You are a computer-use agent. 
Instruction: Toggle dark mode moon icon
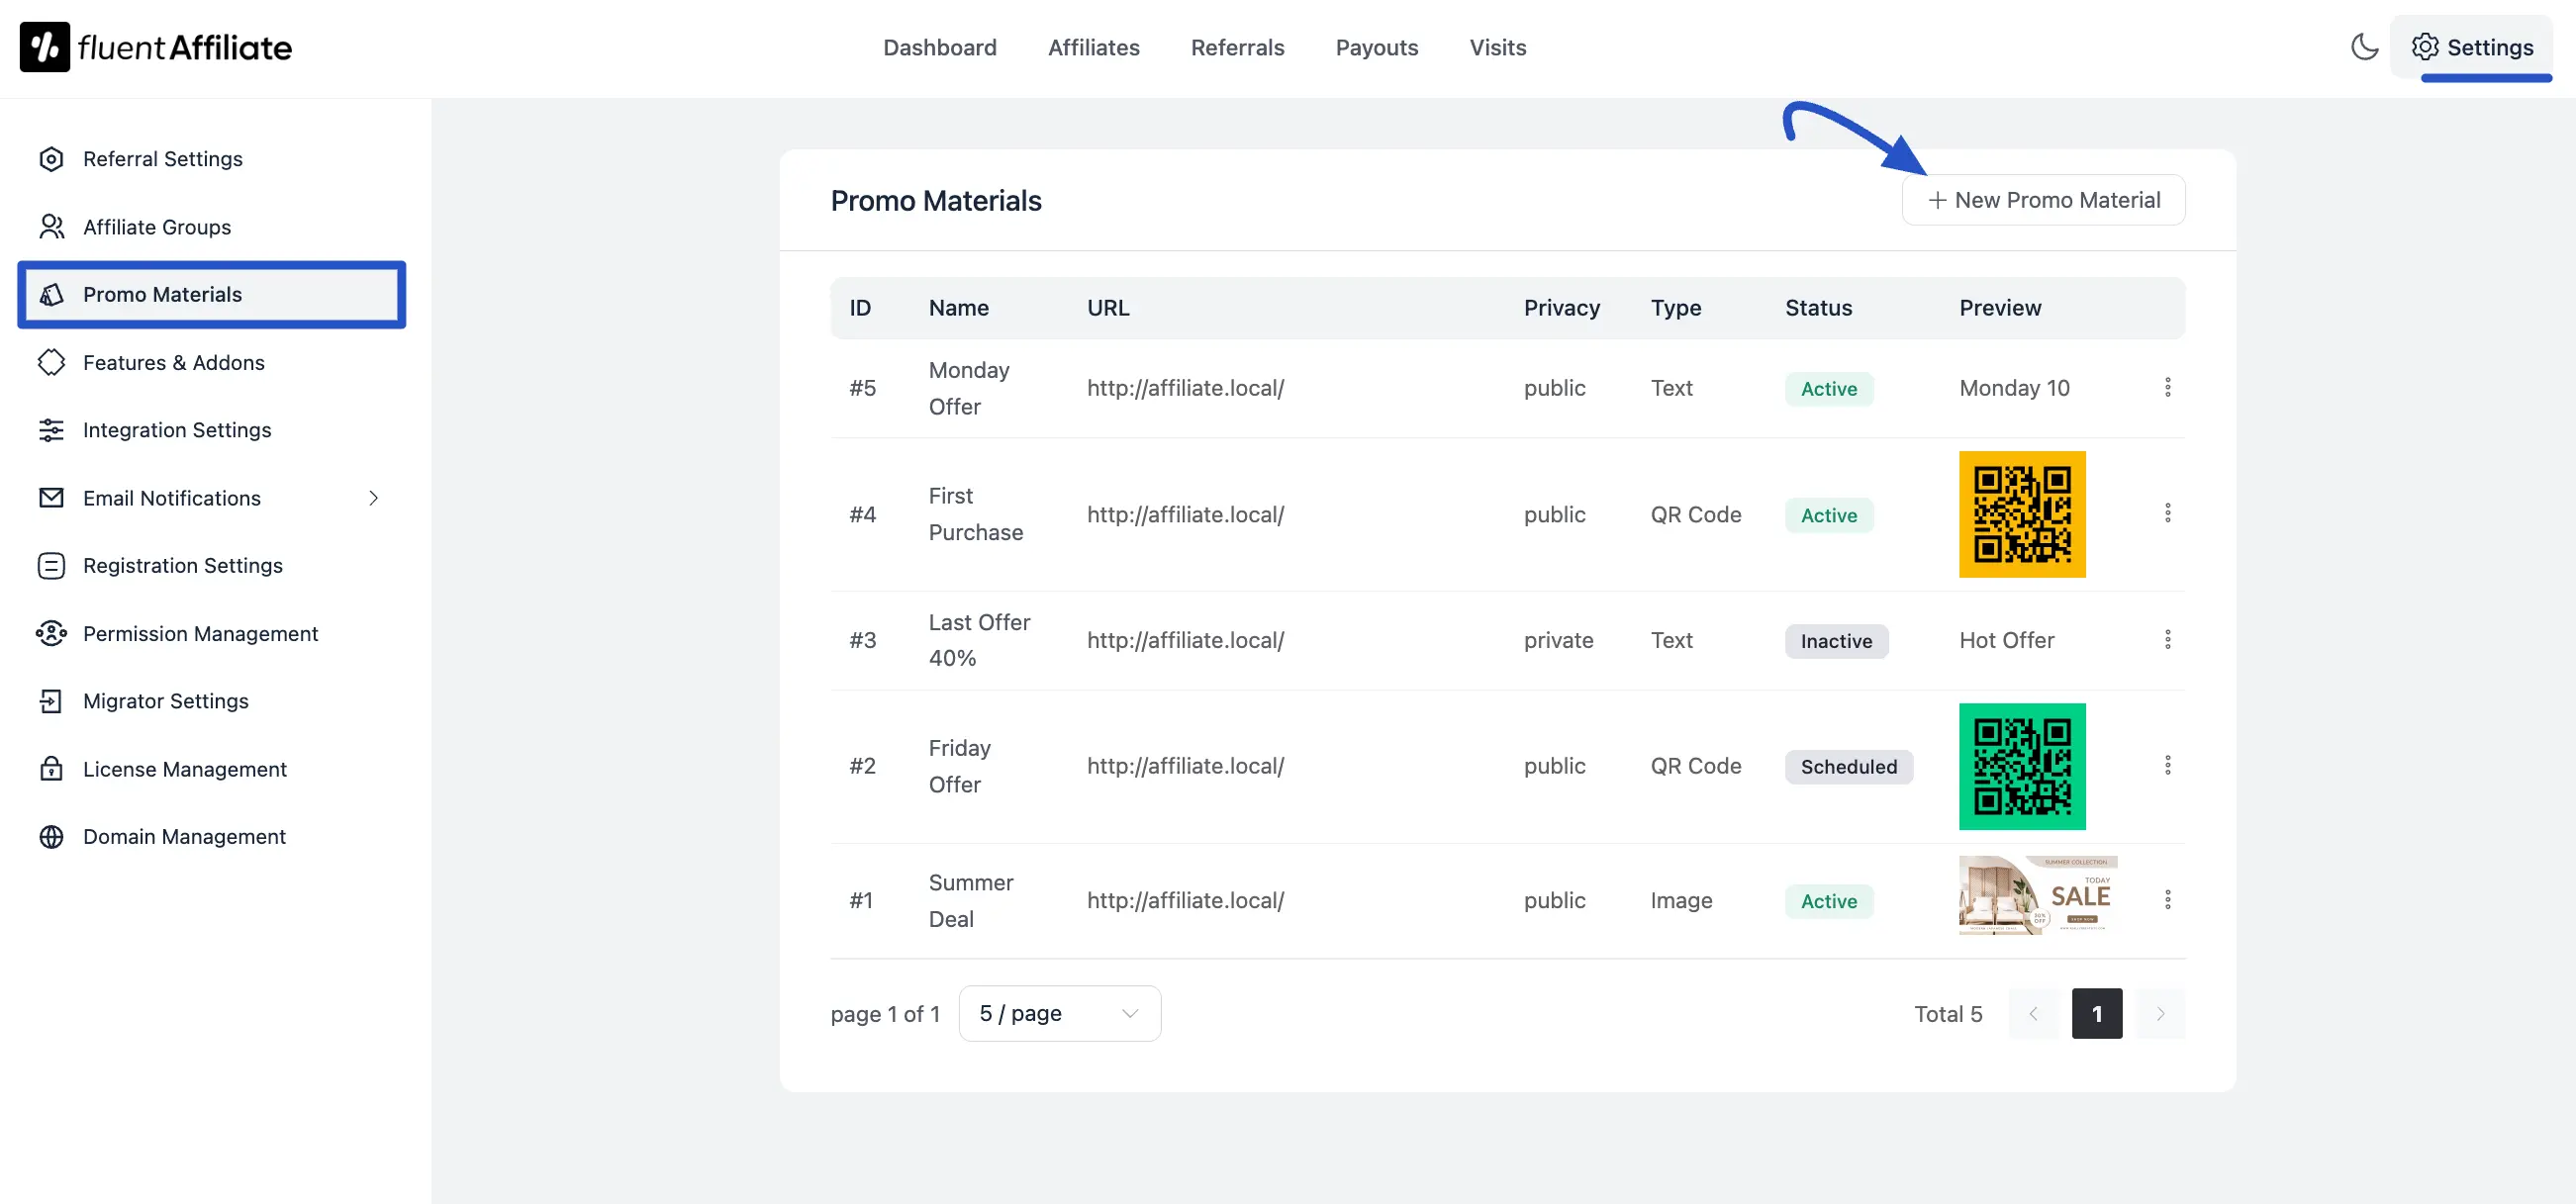tap(2364, 47)
